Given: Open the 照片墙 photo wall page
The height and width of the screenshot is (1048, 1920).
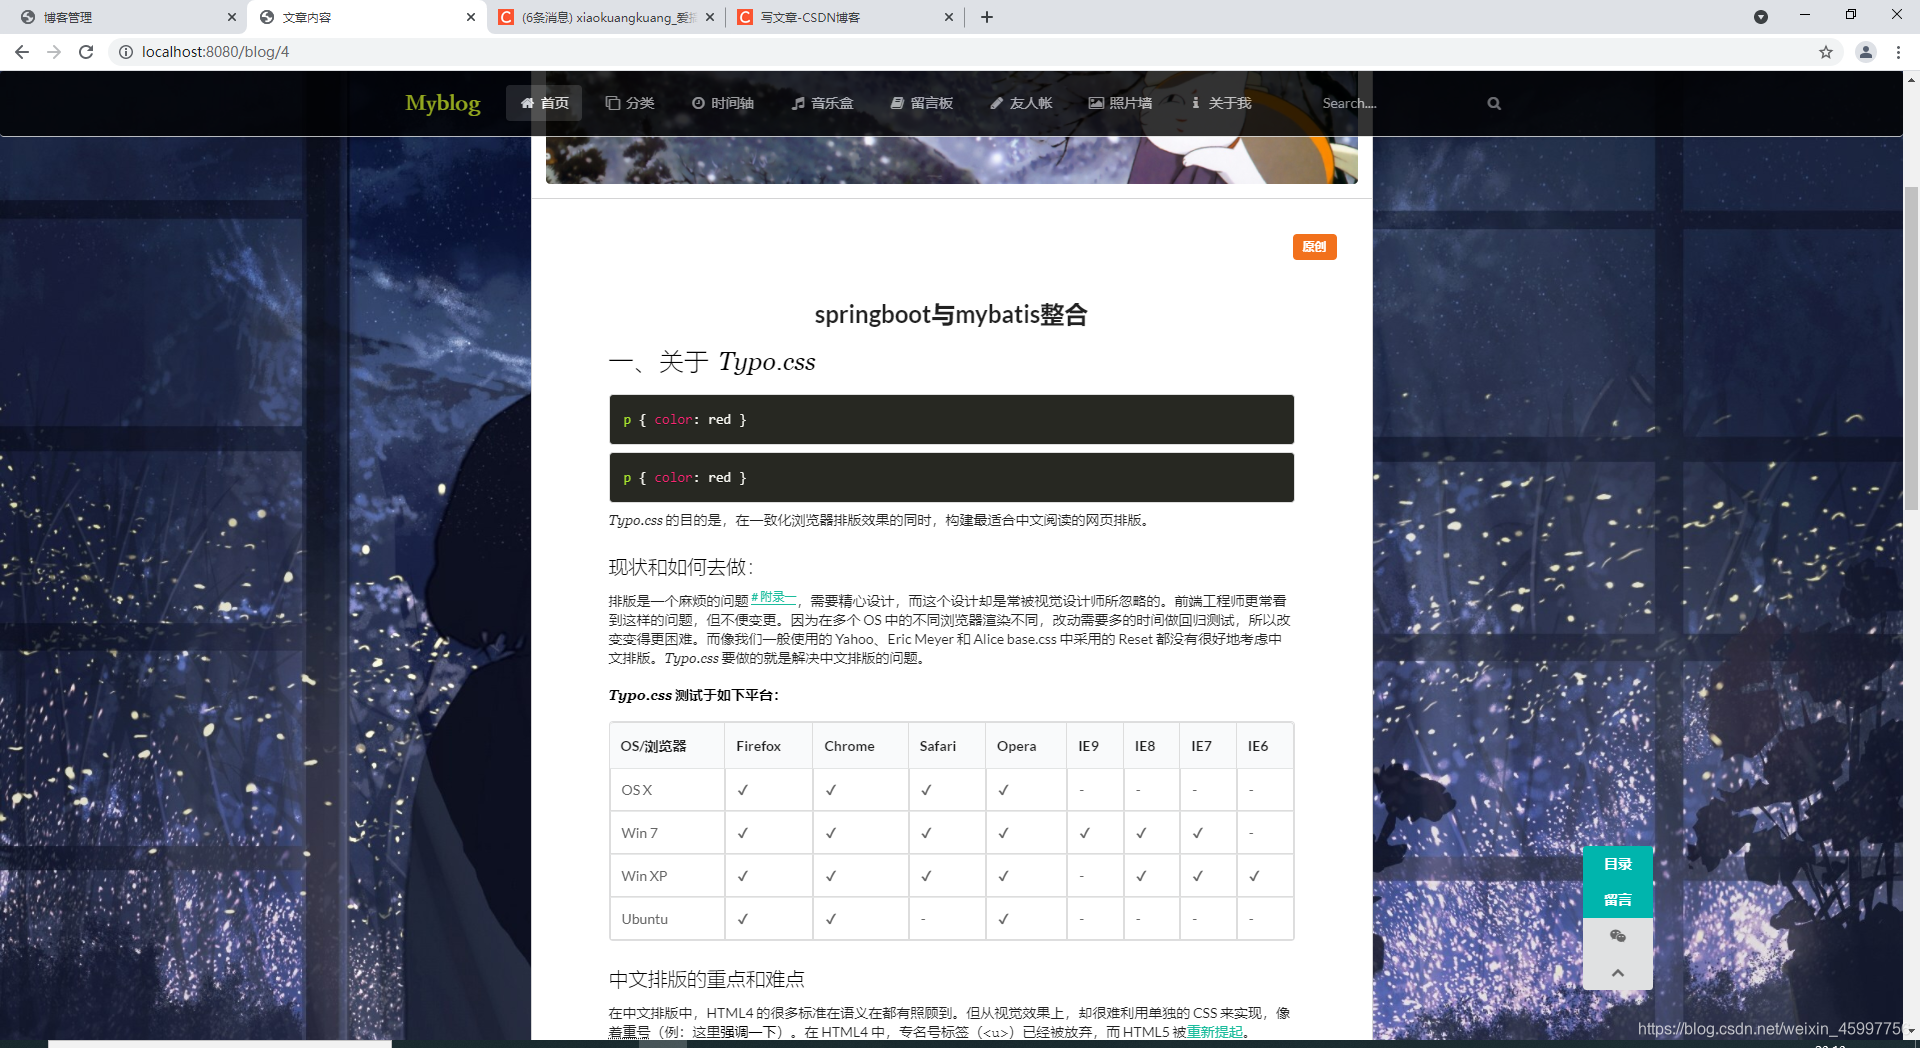Looking at the screenshot, I should point(1120,103).
